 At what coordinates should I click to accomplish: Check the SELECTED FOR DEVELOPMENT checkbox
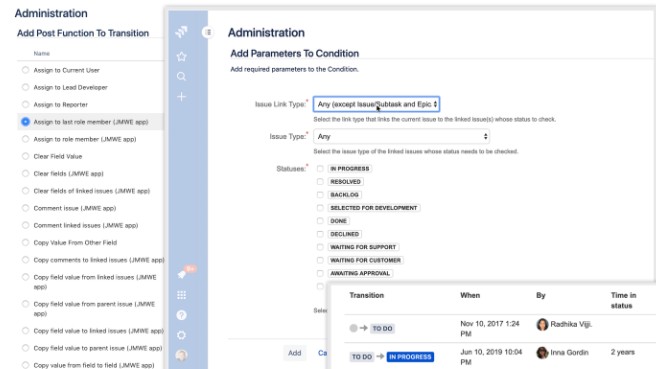click(320, 208)
